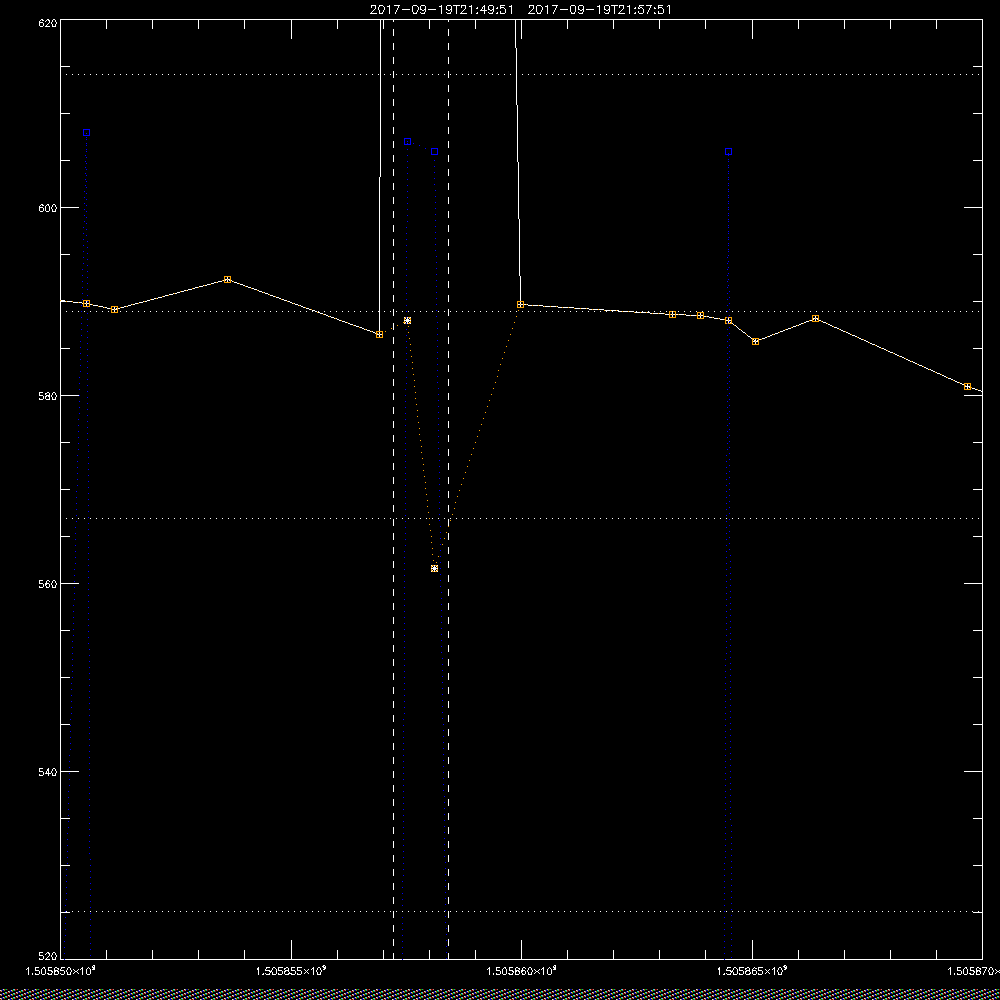1000x1000 pixels.
Task: Click the 580 y-axis label
Action: coord(48,396)
